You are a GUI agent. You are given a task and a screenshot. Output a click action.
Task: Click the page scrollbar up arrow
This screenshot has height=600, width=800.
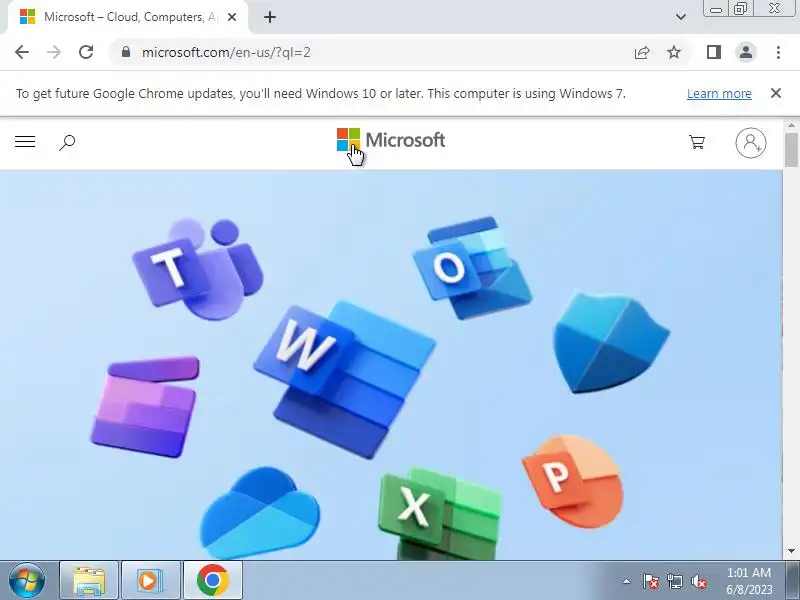[791, 126]
